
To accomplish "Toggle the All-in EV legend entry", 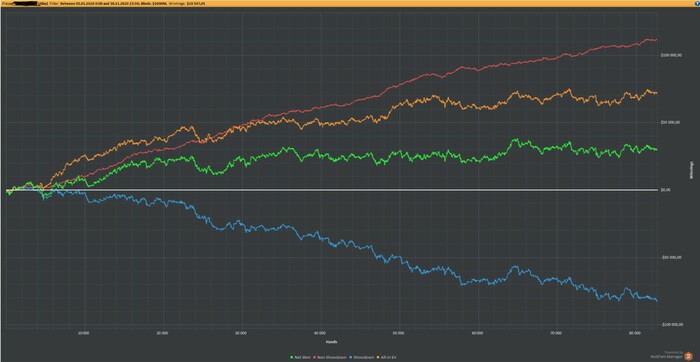I will coord(387,357).
